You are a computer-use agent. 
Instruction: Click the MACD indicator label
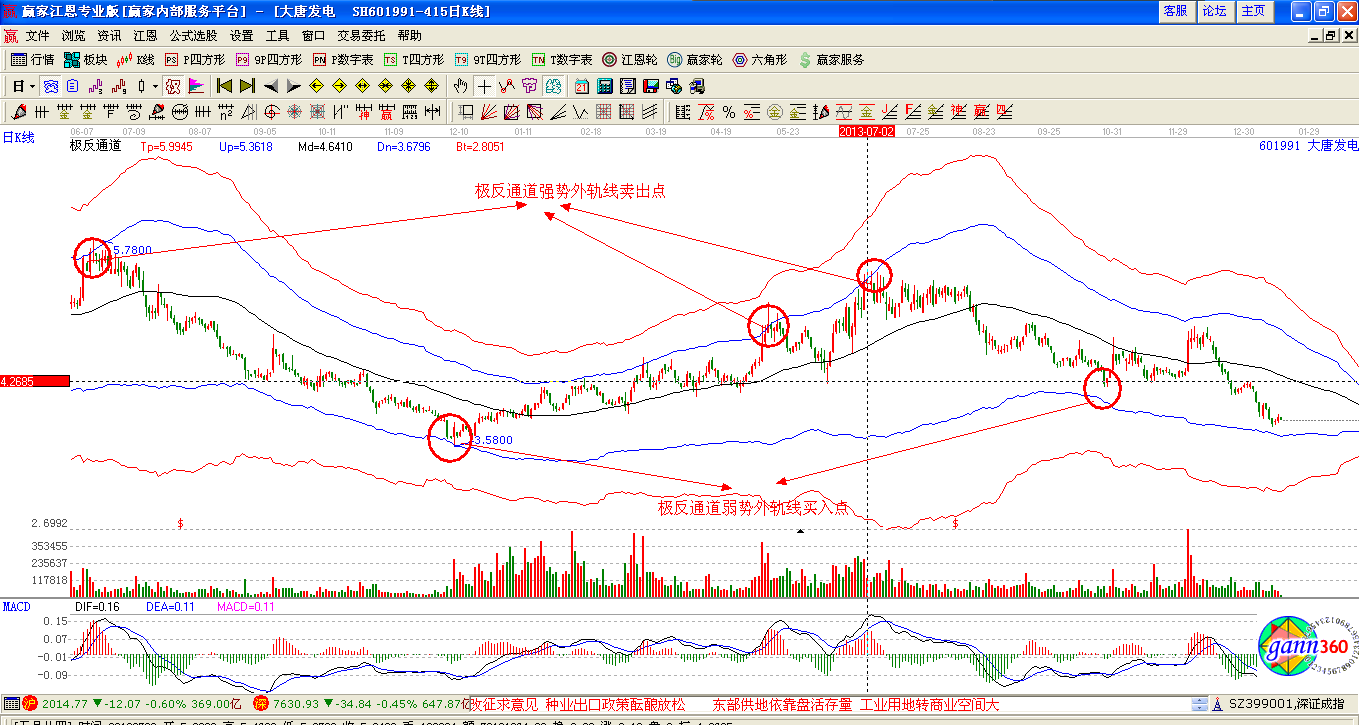(17, 607)
